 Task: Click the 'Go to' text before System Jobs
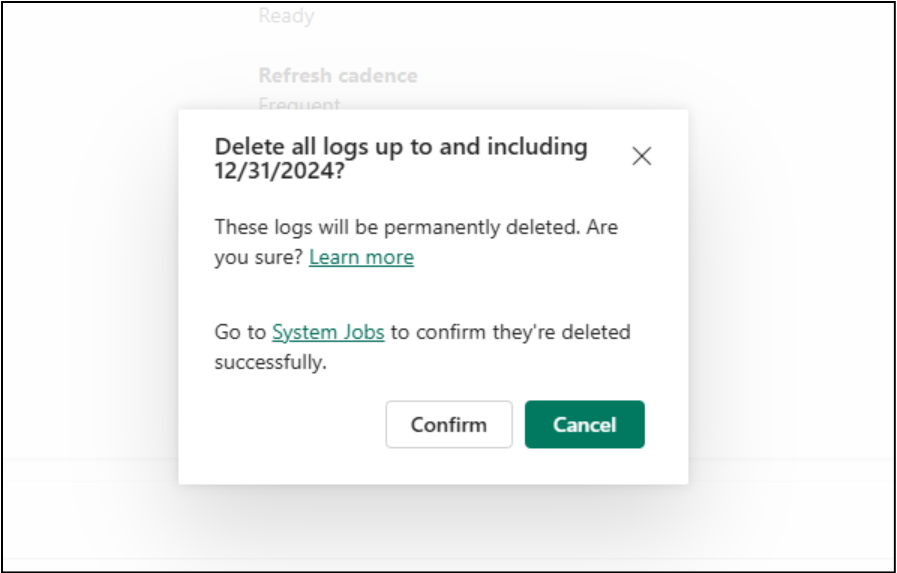tap(240, 332)
